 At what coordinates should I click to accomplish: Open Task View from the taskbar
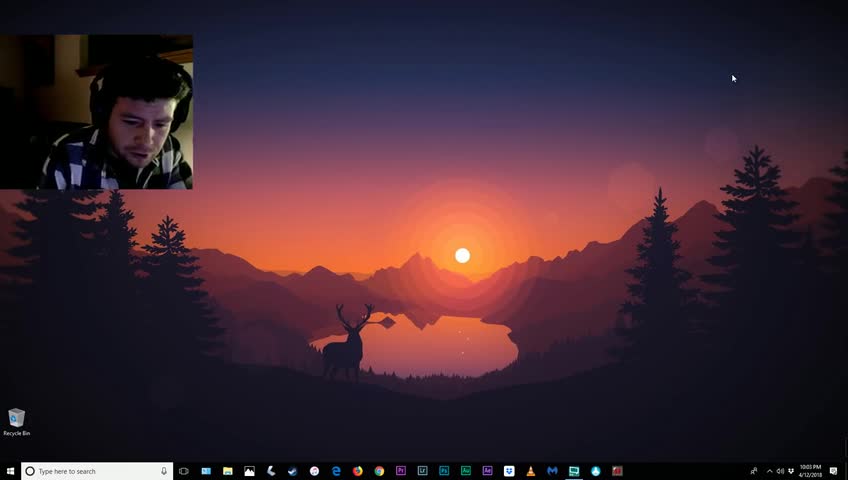tap(184, 471)
